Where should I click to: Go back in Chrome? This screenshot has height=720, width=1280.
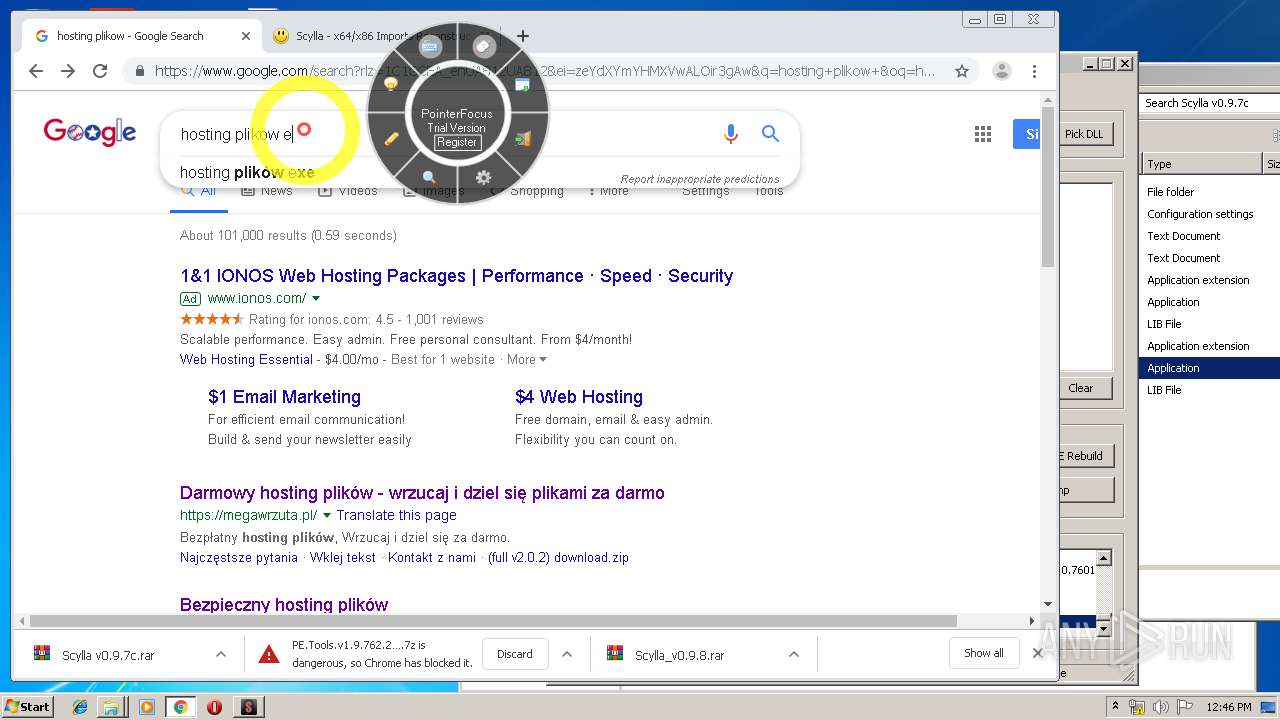tap(36, 71)
